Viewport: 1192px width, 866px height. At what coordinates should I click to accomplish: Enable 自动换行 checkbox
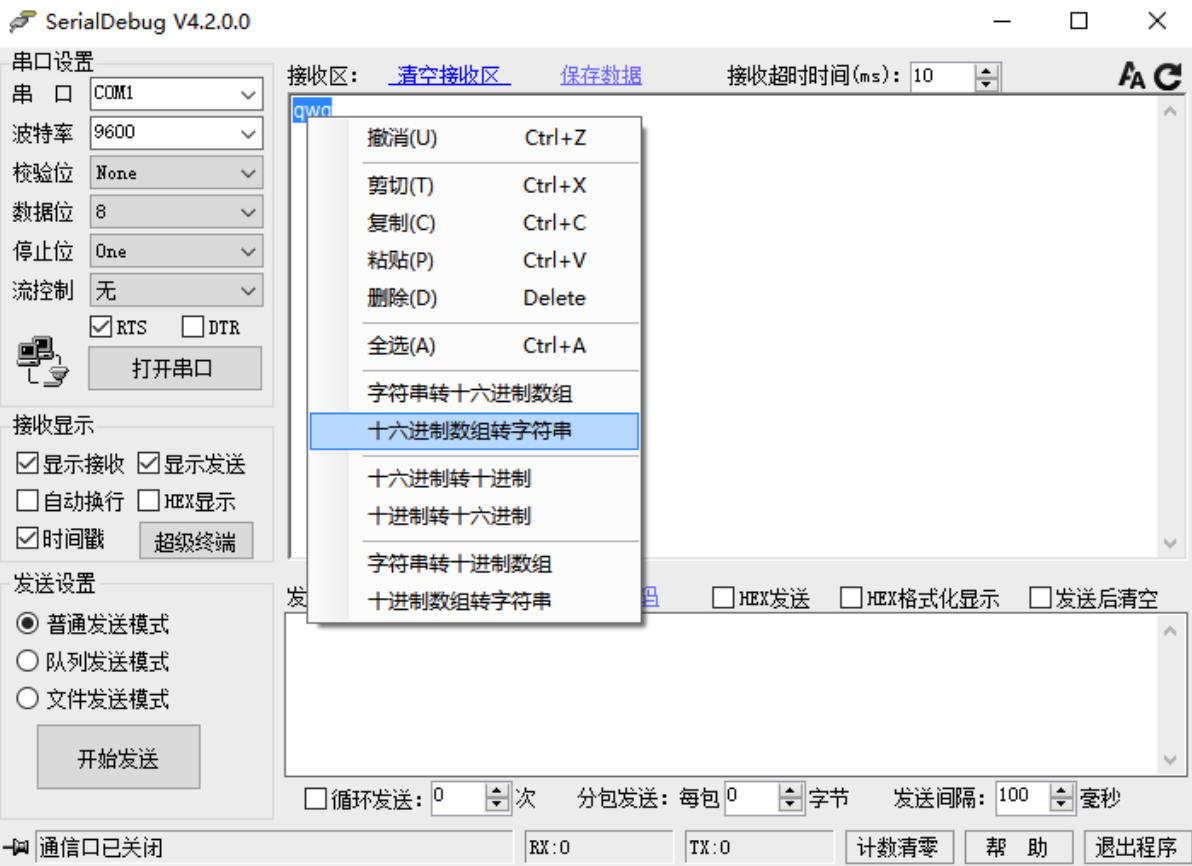coord(27,500)
